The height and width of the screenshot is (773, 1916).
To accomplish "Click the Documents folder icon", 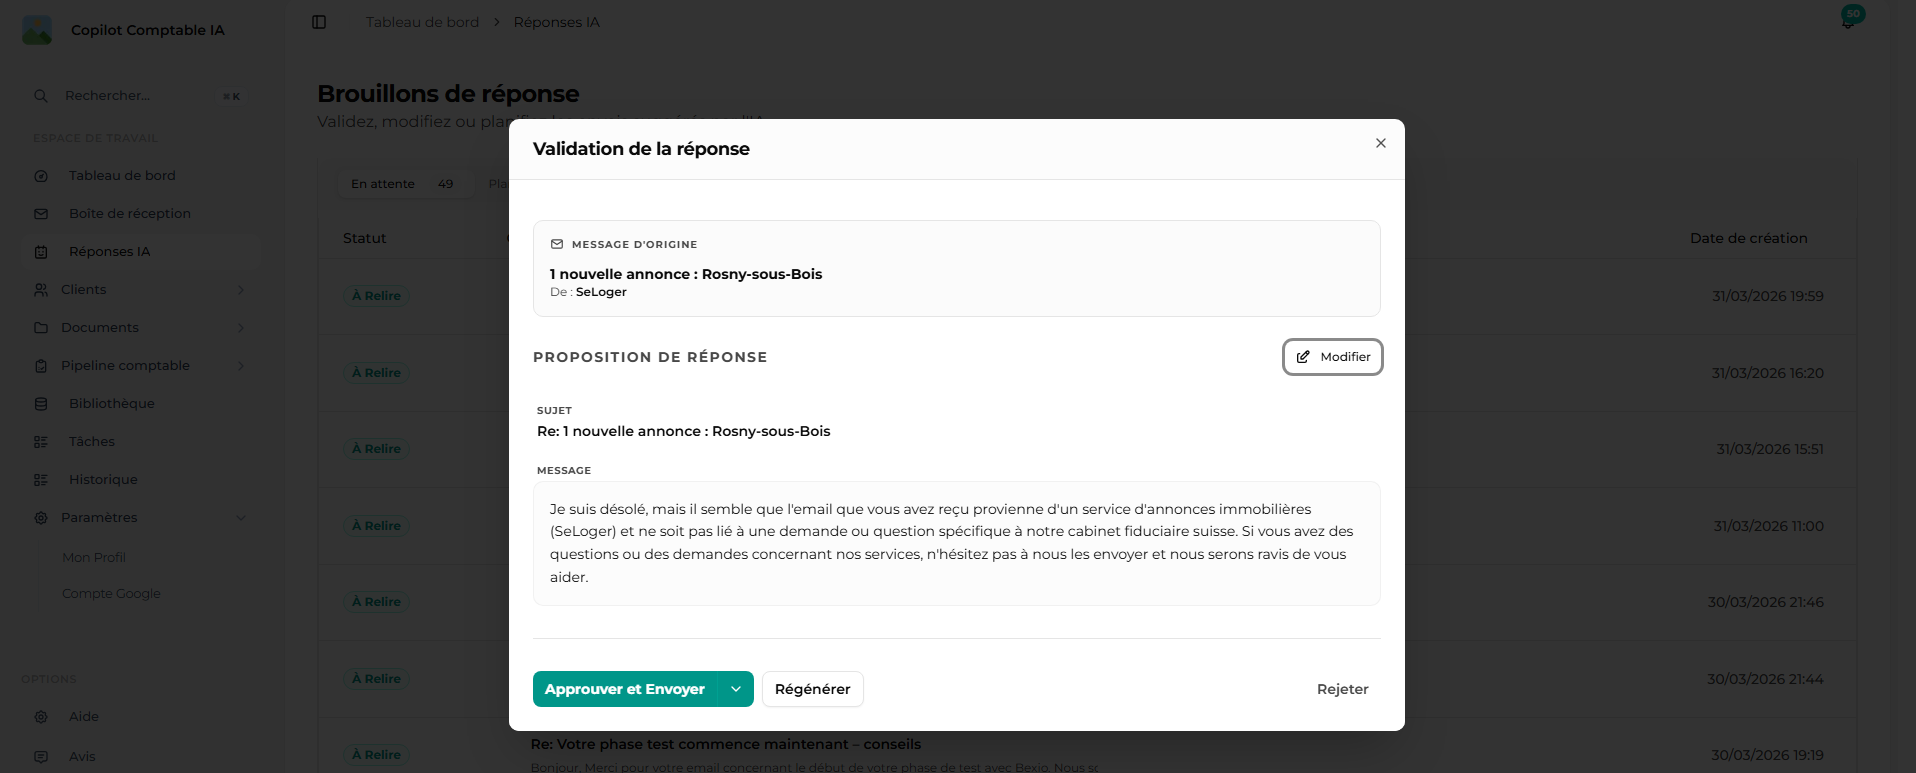I will click(x=41, y=328).
